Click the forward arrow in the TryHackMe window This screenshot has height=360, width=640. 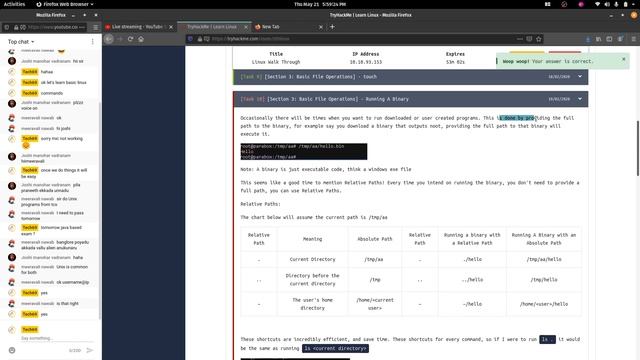pos(120,39)
